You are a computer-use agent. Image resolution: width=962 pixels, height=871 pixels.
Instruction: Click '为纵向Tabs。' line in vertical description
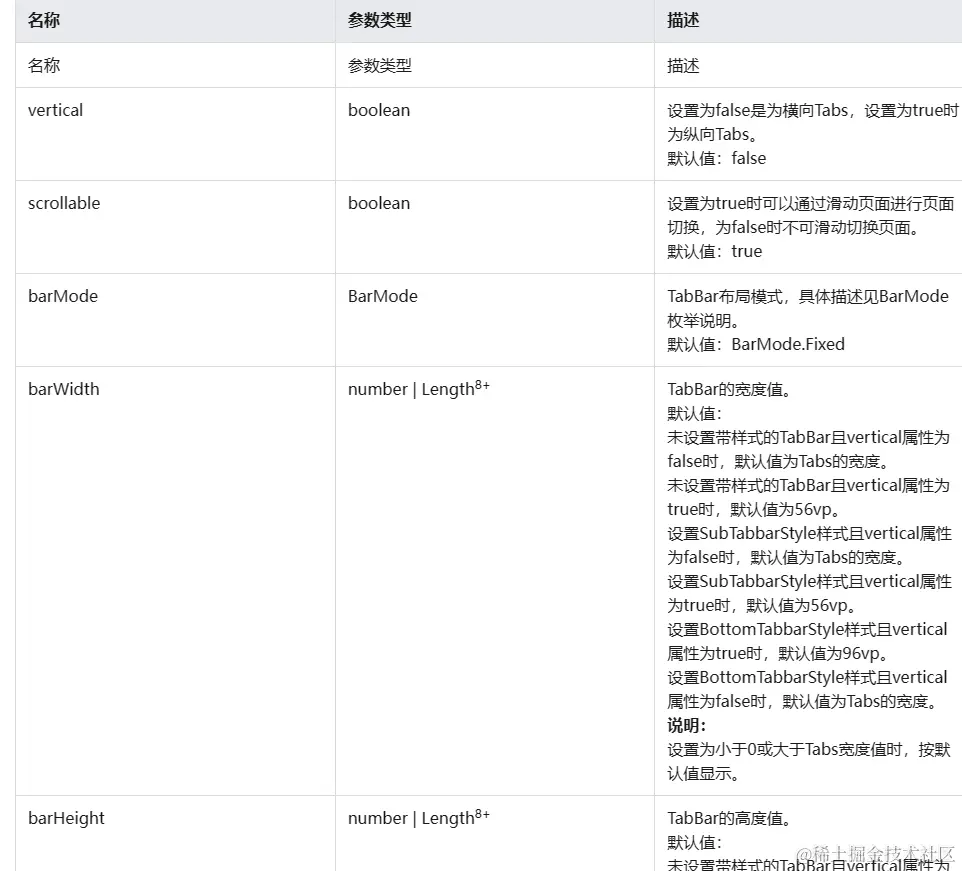714,134
